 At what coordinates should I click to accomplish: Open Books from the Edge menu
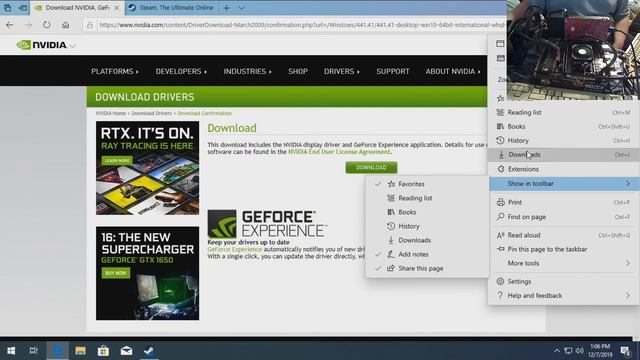564,127
